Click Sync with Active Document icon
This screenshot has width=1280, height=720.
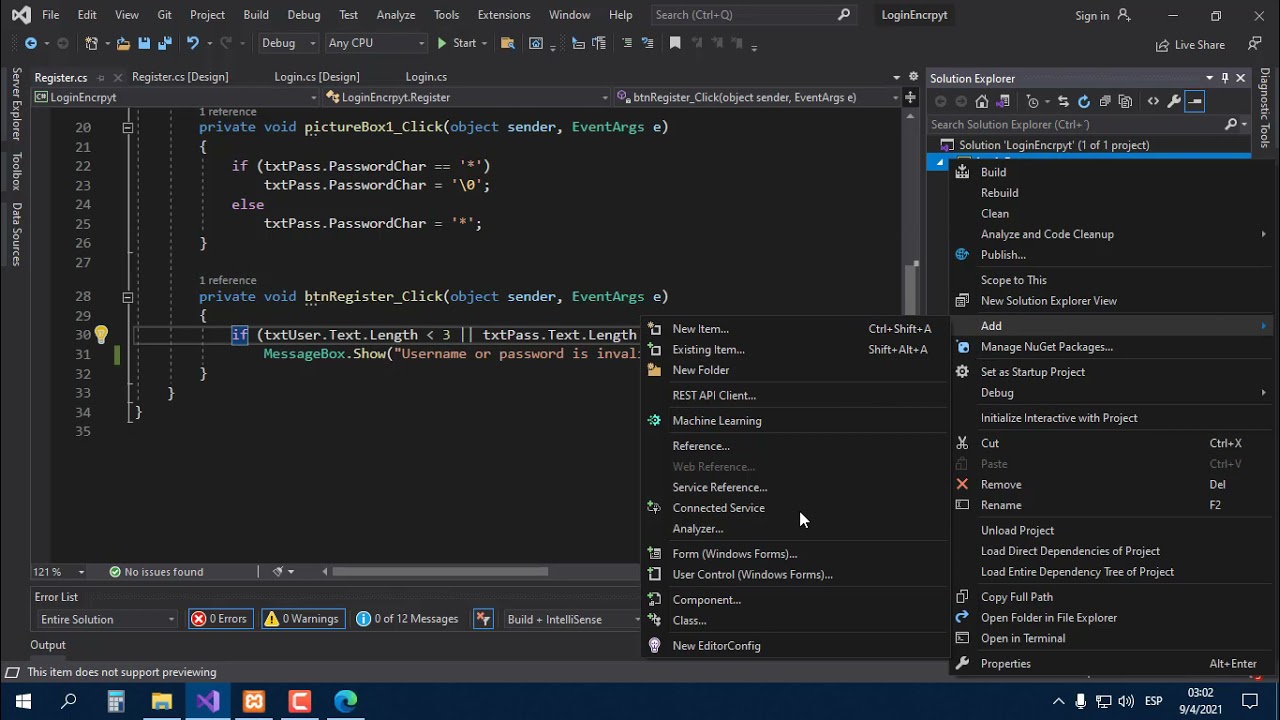[x=1063, y=101]
